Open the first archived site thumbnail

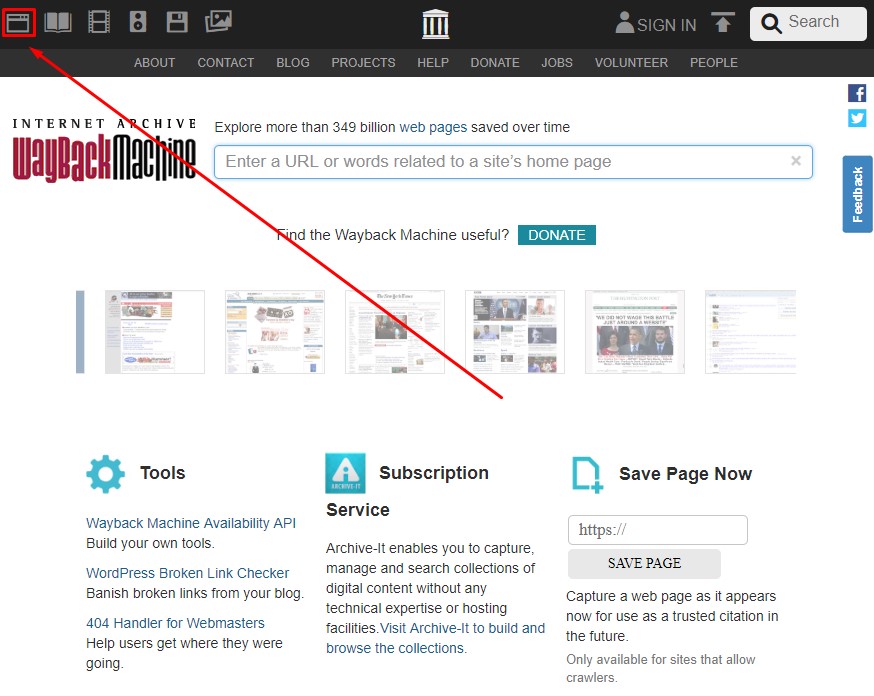tap(155, 332)
